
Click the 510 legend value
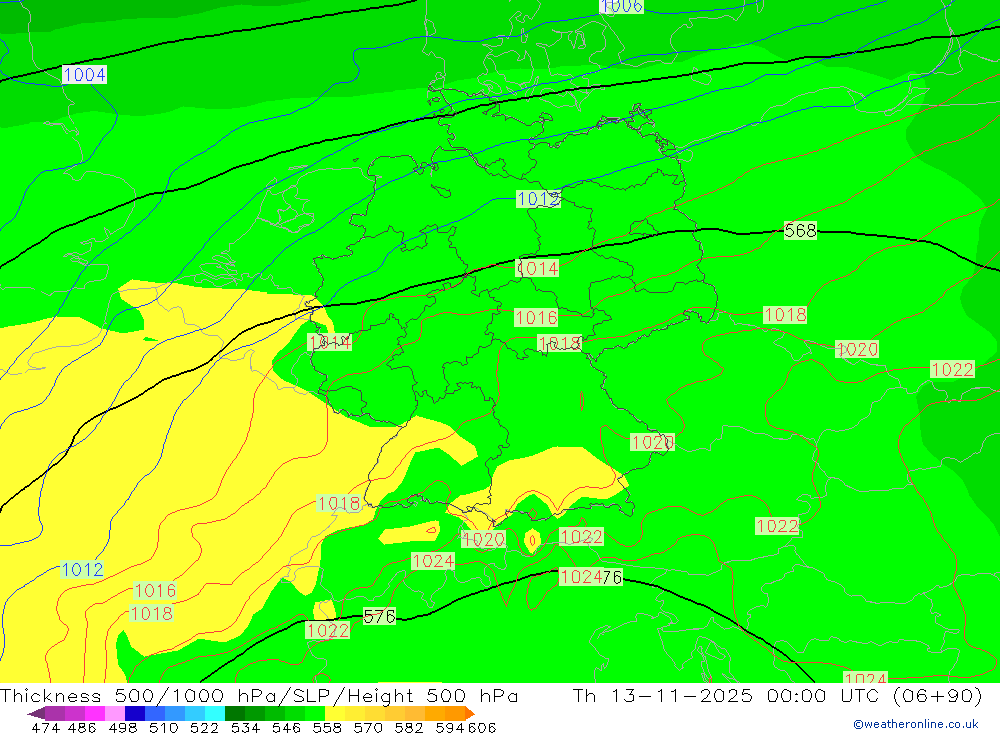164,727
